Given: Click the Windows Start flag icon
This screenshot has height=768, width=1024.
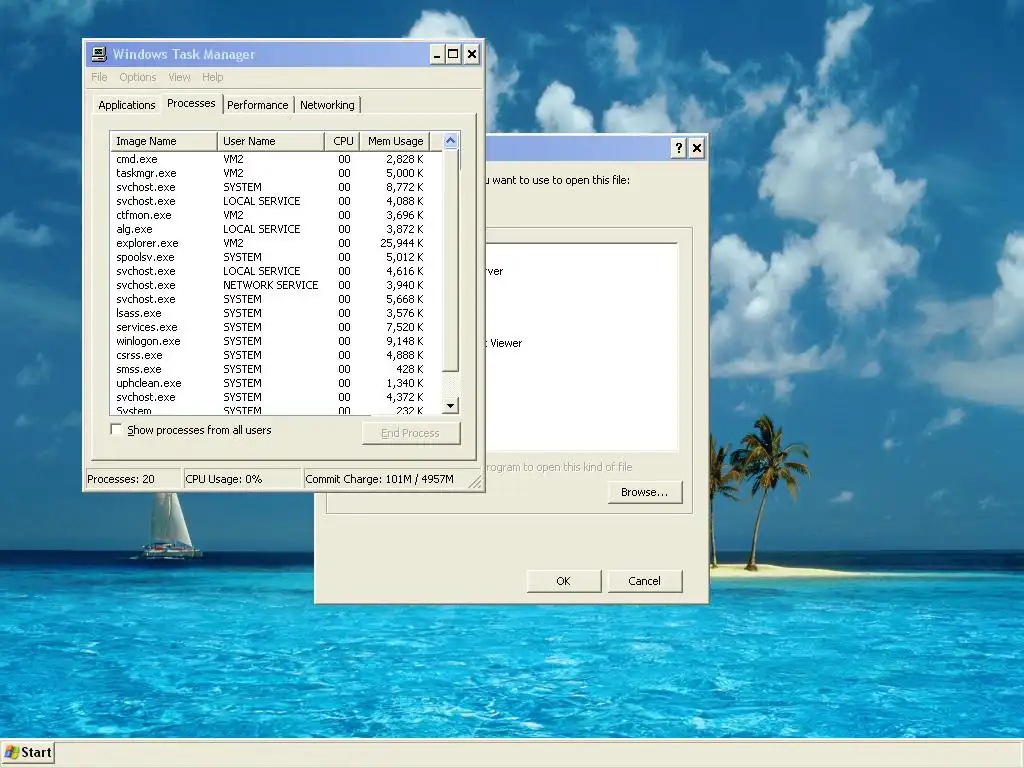Looking at the screenshot, I should pos(11,752).
